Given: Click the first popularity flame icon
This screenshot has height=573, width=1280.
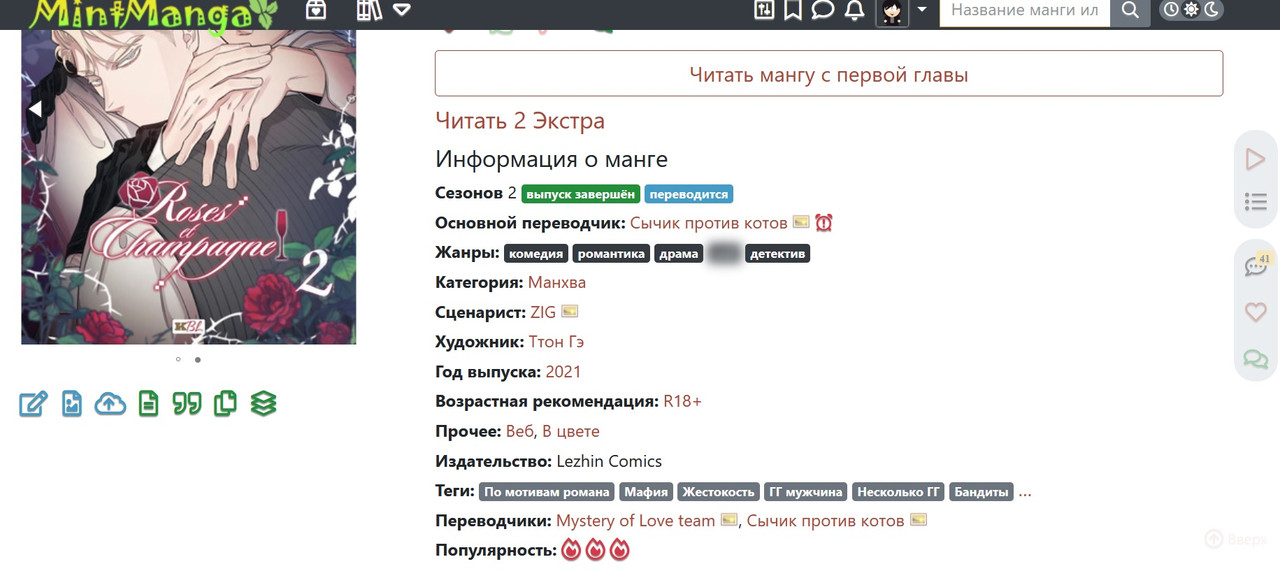Looking at the screenshot, I should point(571,550).
